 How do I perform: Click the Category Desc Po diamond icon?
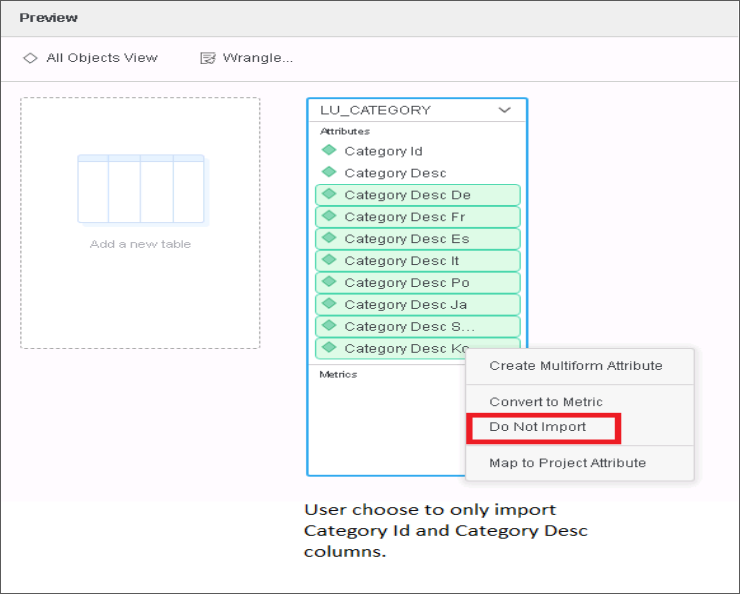point(329,282)
